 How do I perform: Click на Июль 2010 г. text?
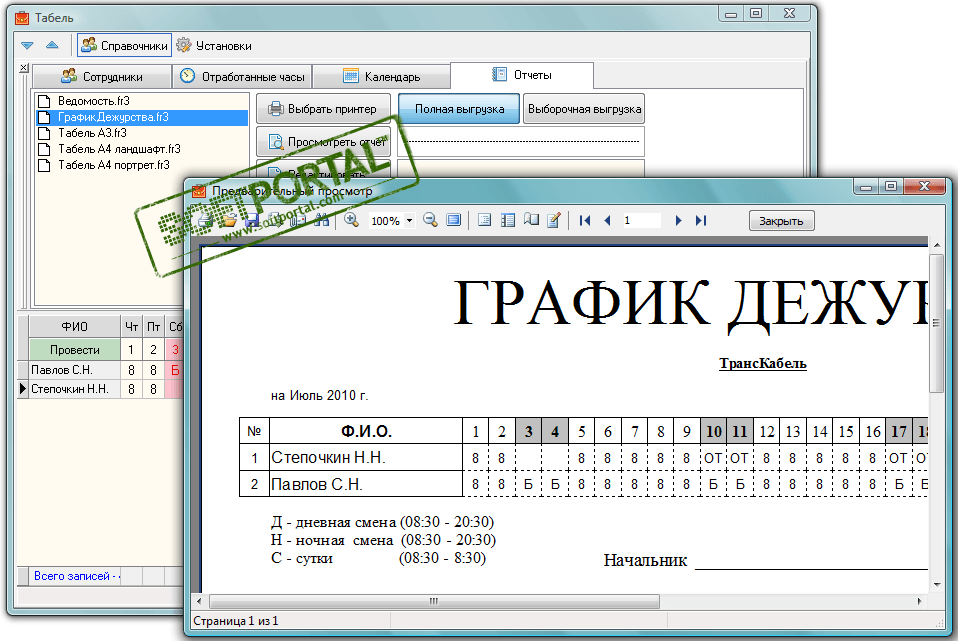[x=320, y=395]
